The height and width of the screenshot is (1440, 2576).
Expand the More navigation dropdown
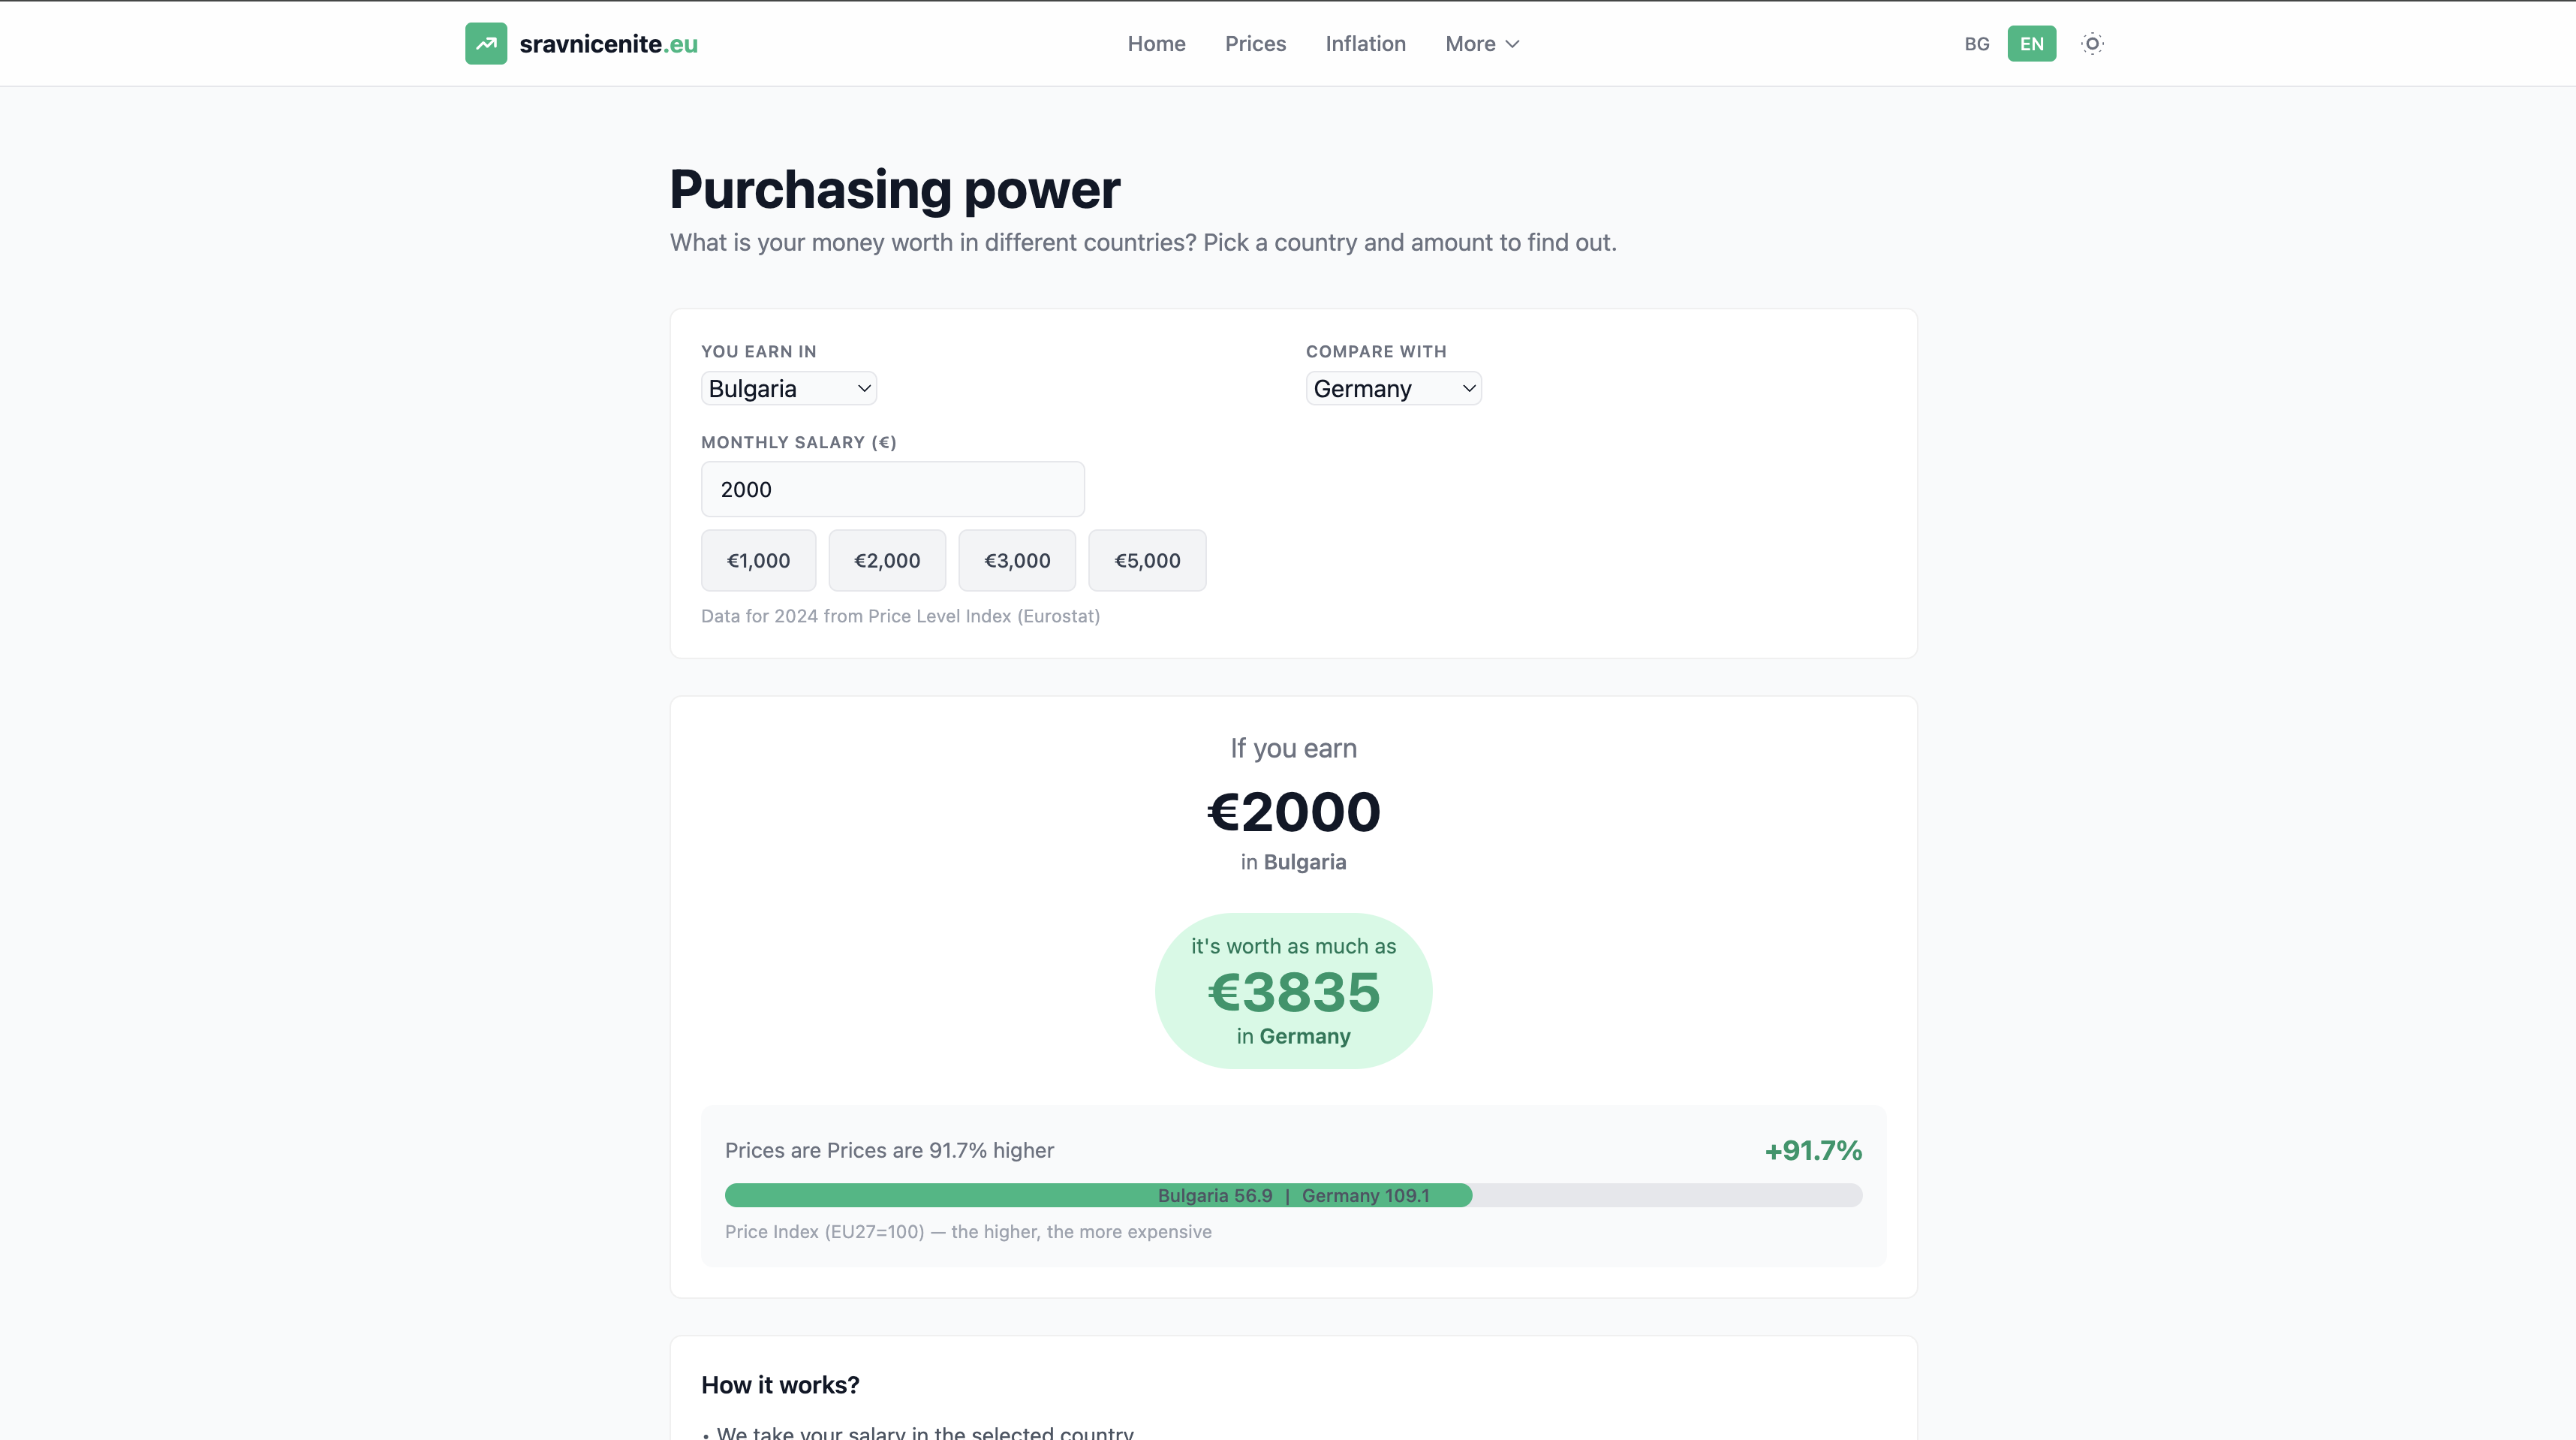pyautogui.click(x=1482, y=44)
